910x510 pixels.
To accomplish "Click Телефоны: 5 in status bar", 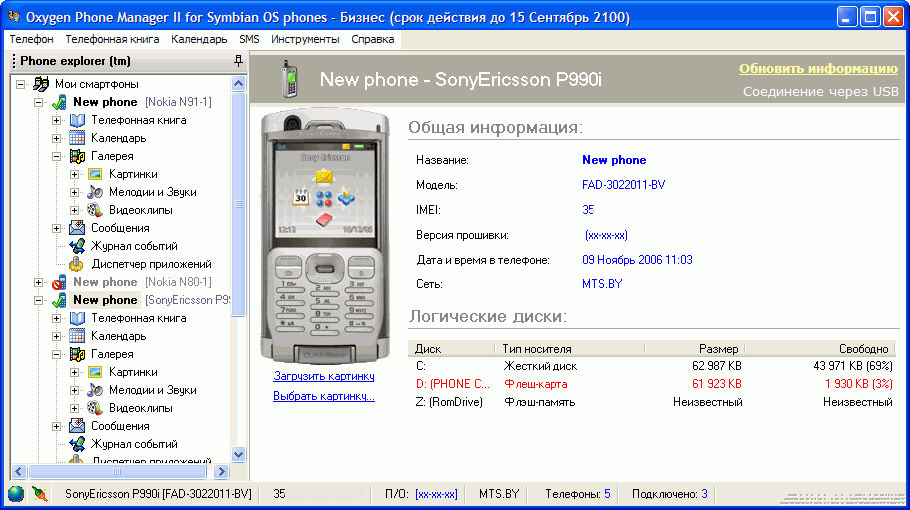I will [x=577, y=494].
